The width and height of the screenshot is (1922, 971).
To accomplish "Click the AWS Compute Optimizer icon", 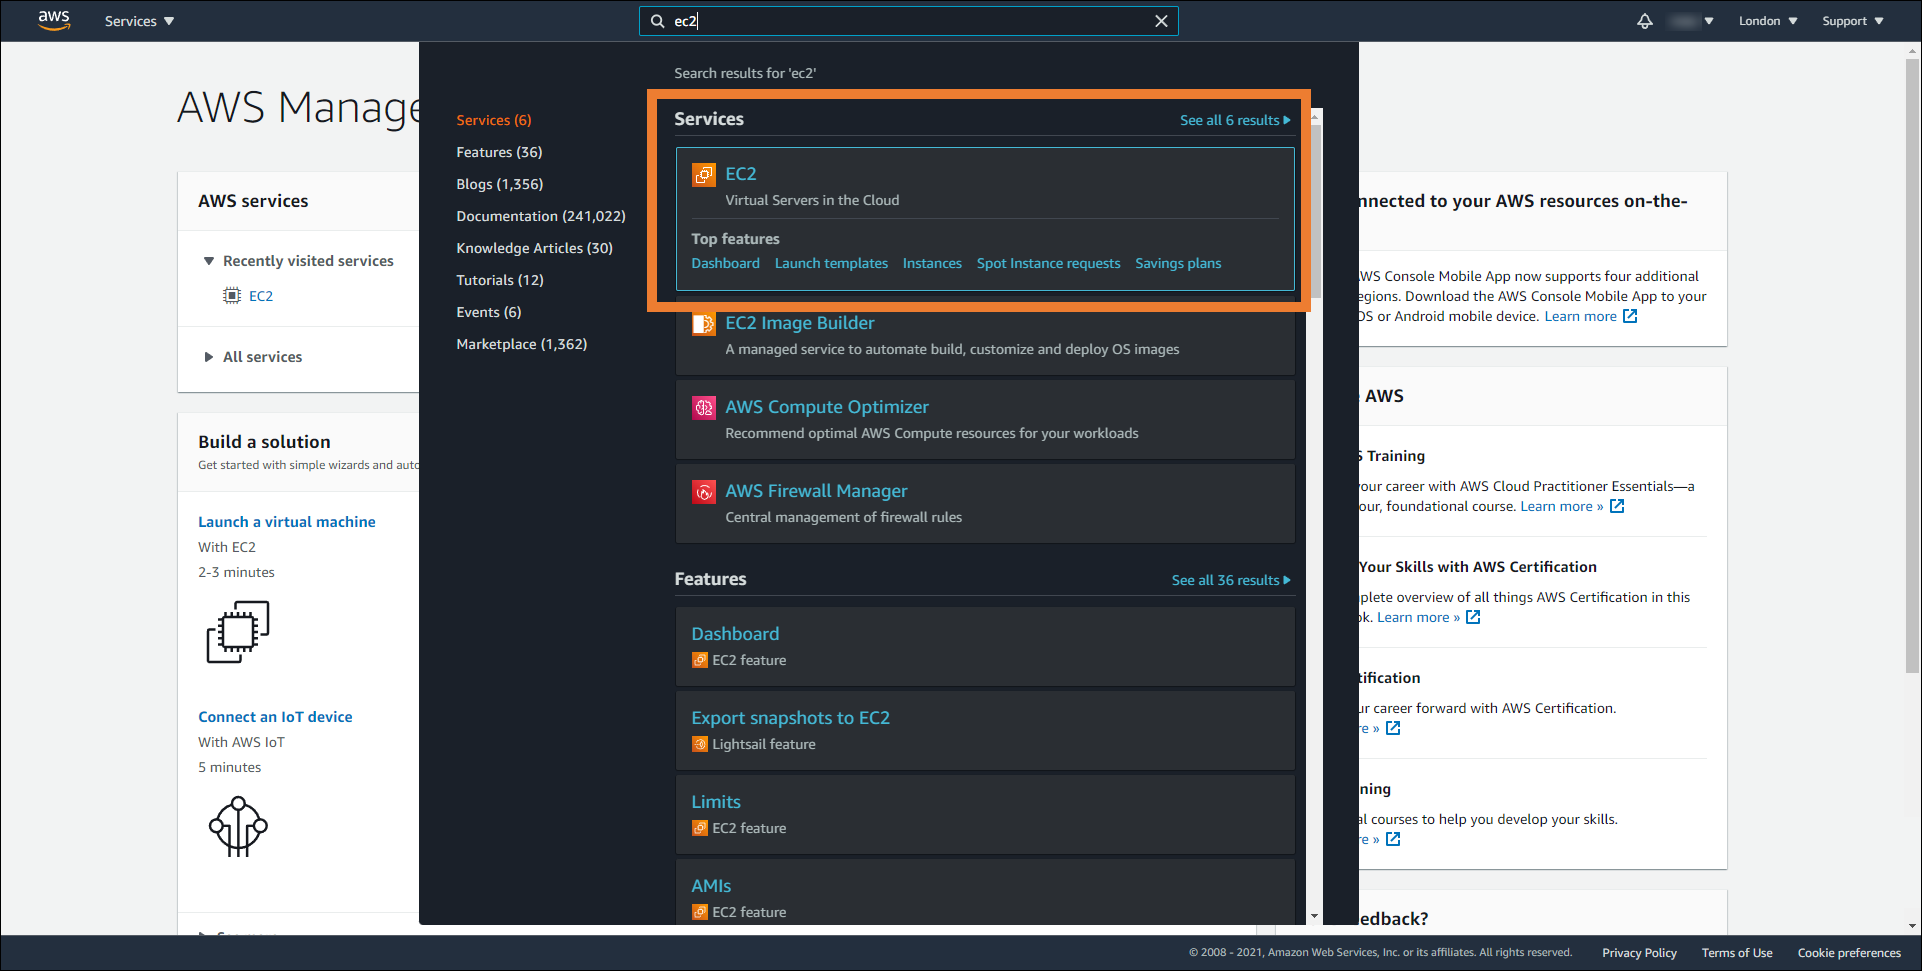I will click(704, 408).
